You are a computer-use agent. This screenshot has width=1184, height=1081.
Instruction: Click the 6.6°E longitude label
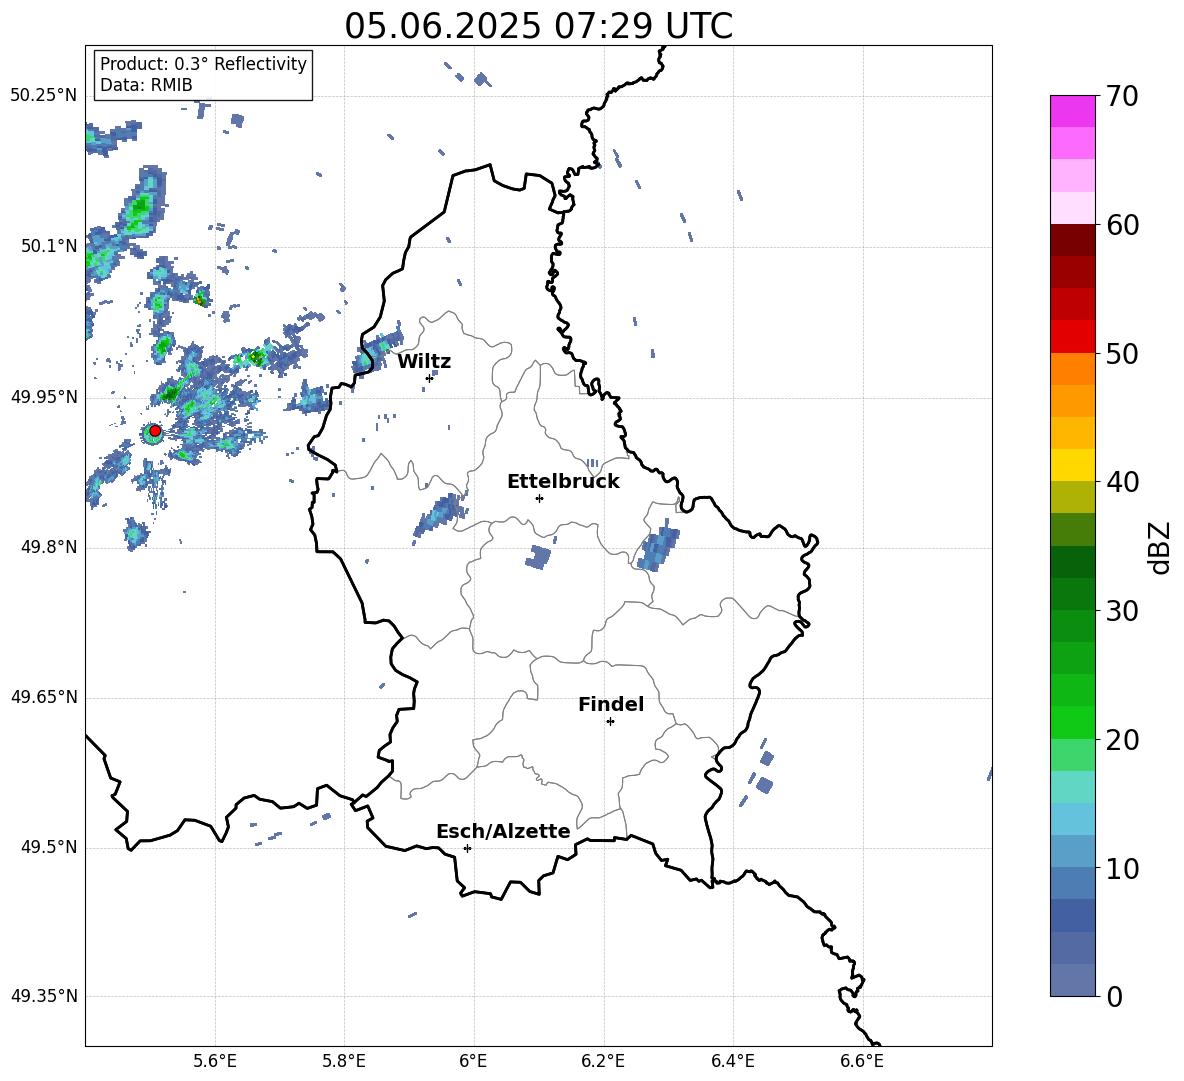[x=862, y=1061]
